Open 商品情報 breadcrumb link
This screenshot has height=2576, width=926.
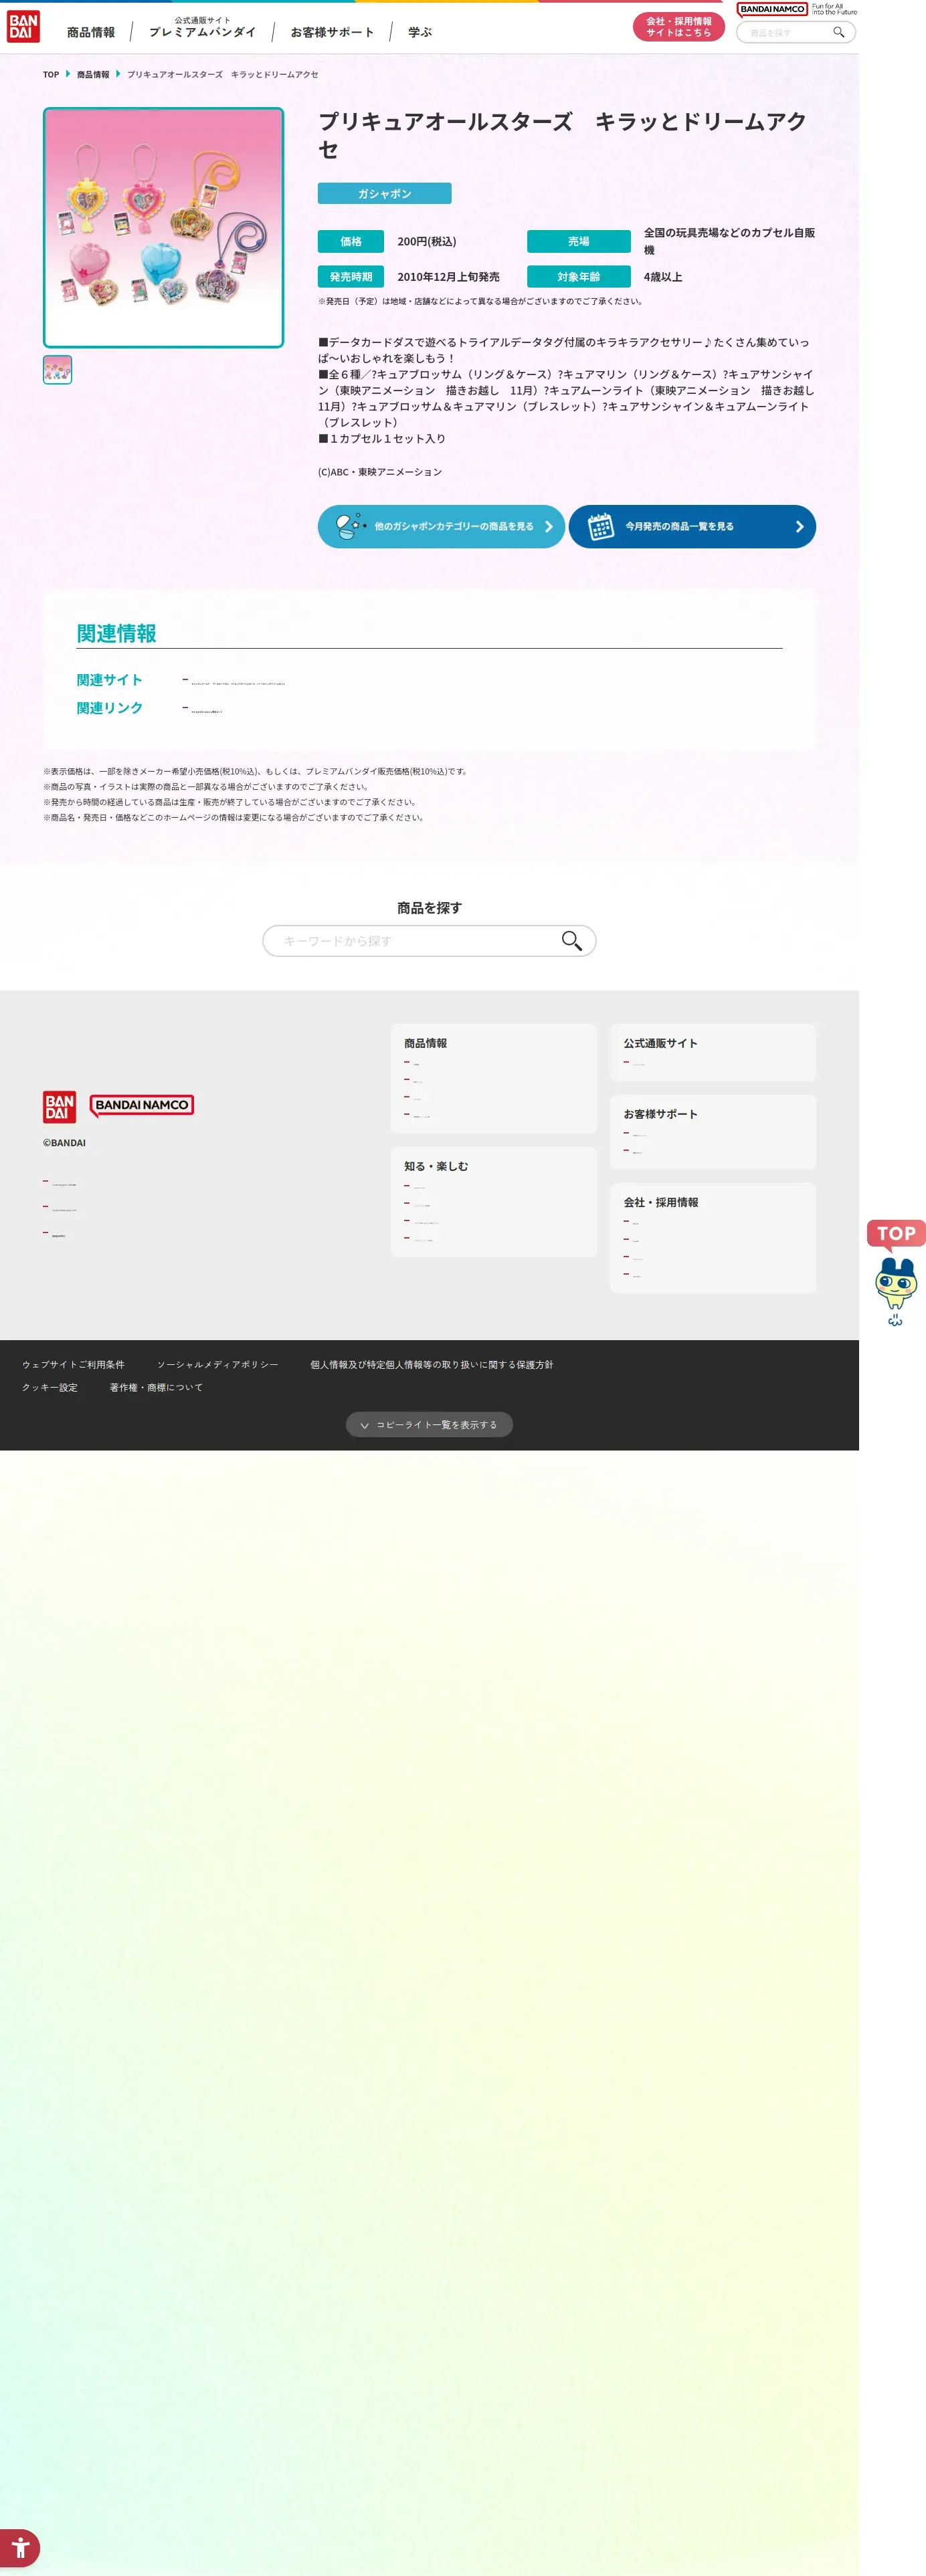pos(93,75)
